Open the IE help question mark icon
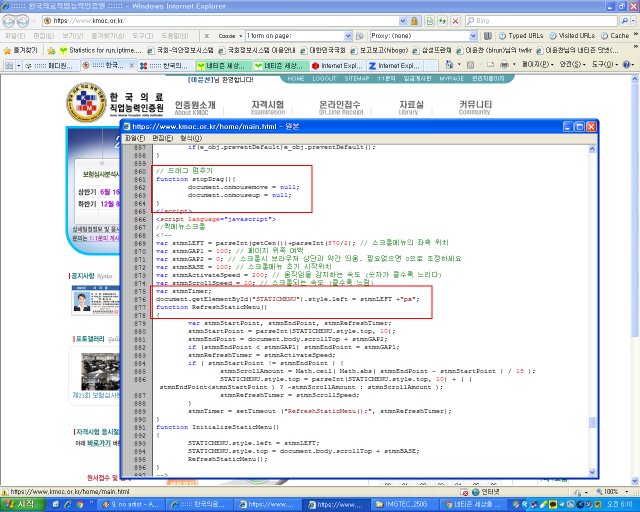The height and width of the screenshot is (512, 640). [627, 65]
